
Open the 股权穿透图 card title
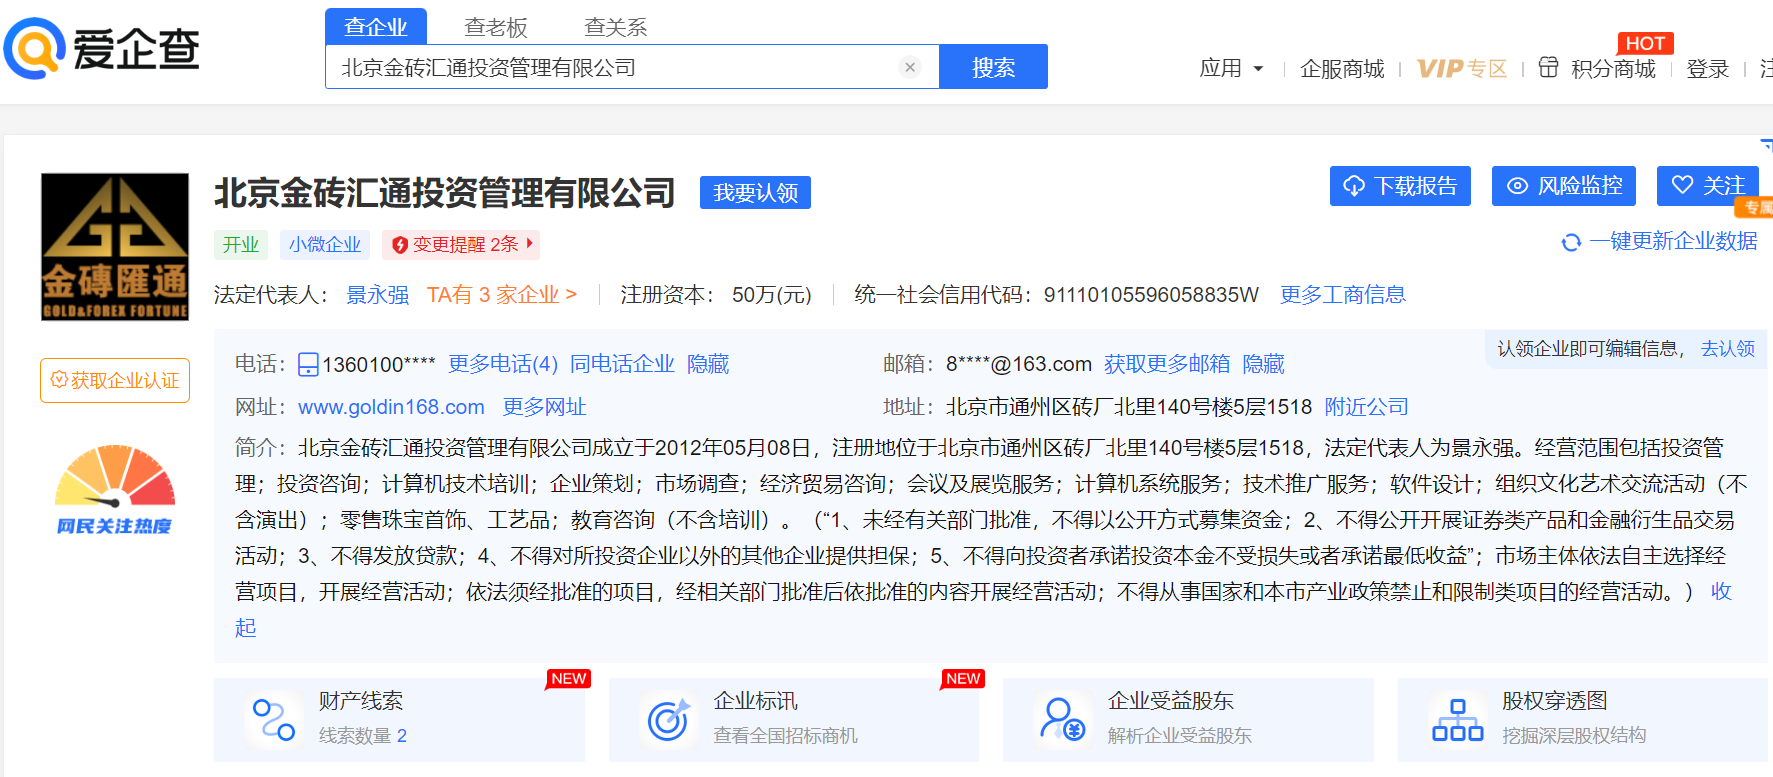(x=1554, y=701)
